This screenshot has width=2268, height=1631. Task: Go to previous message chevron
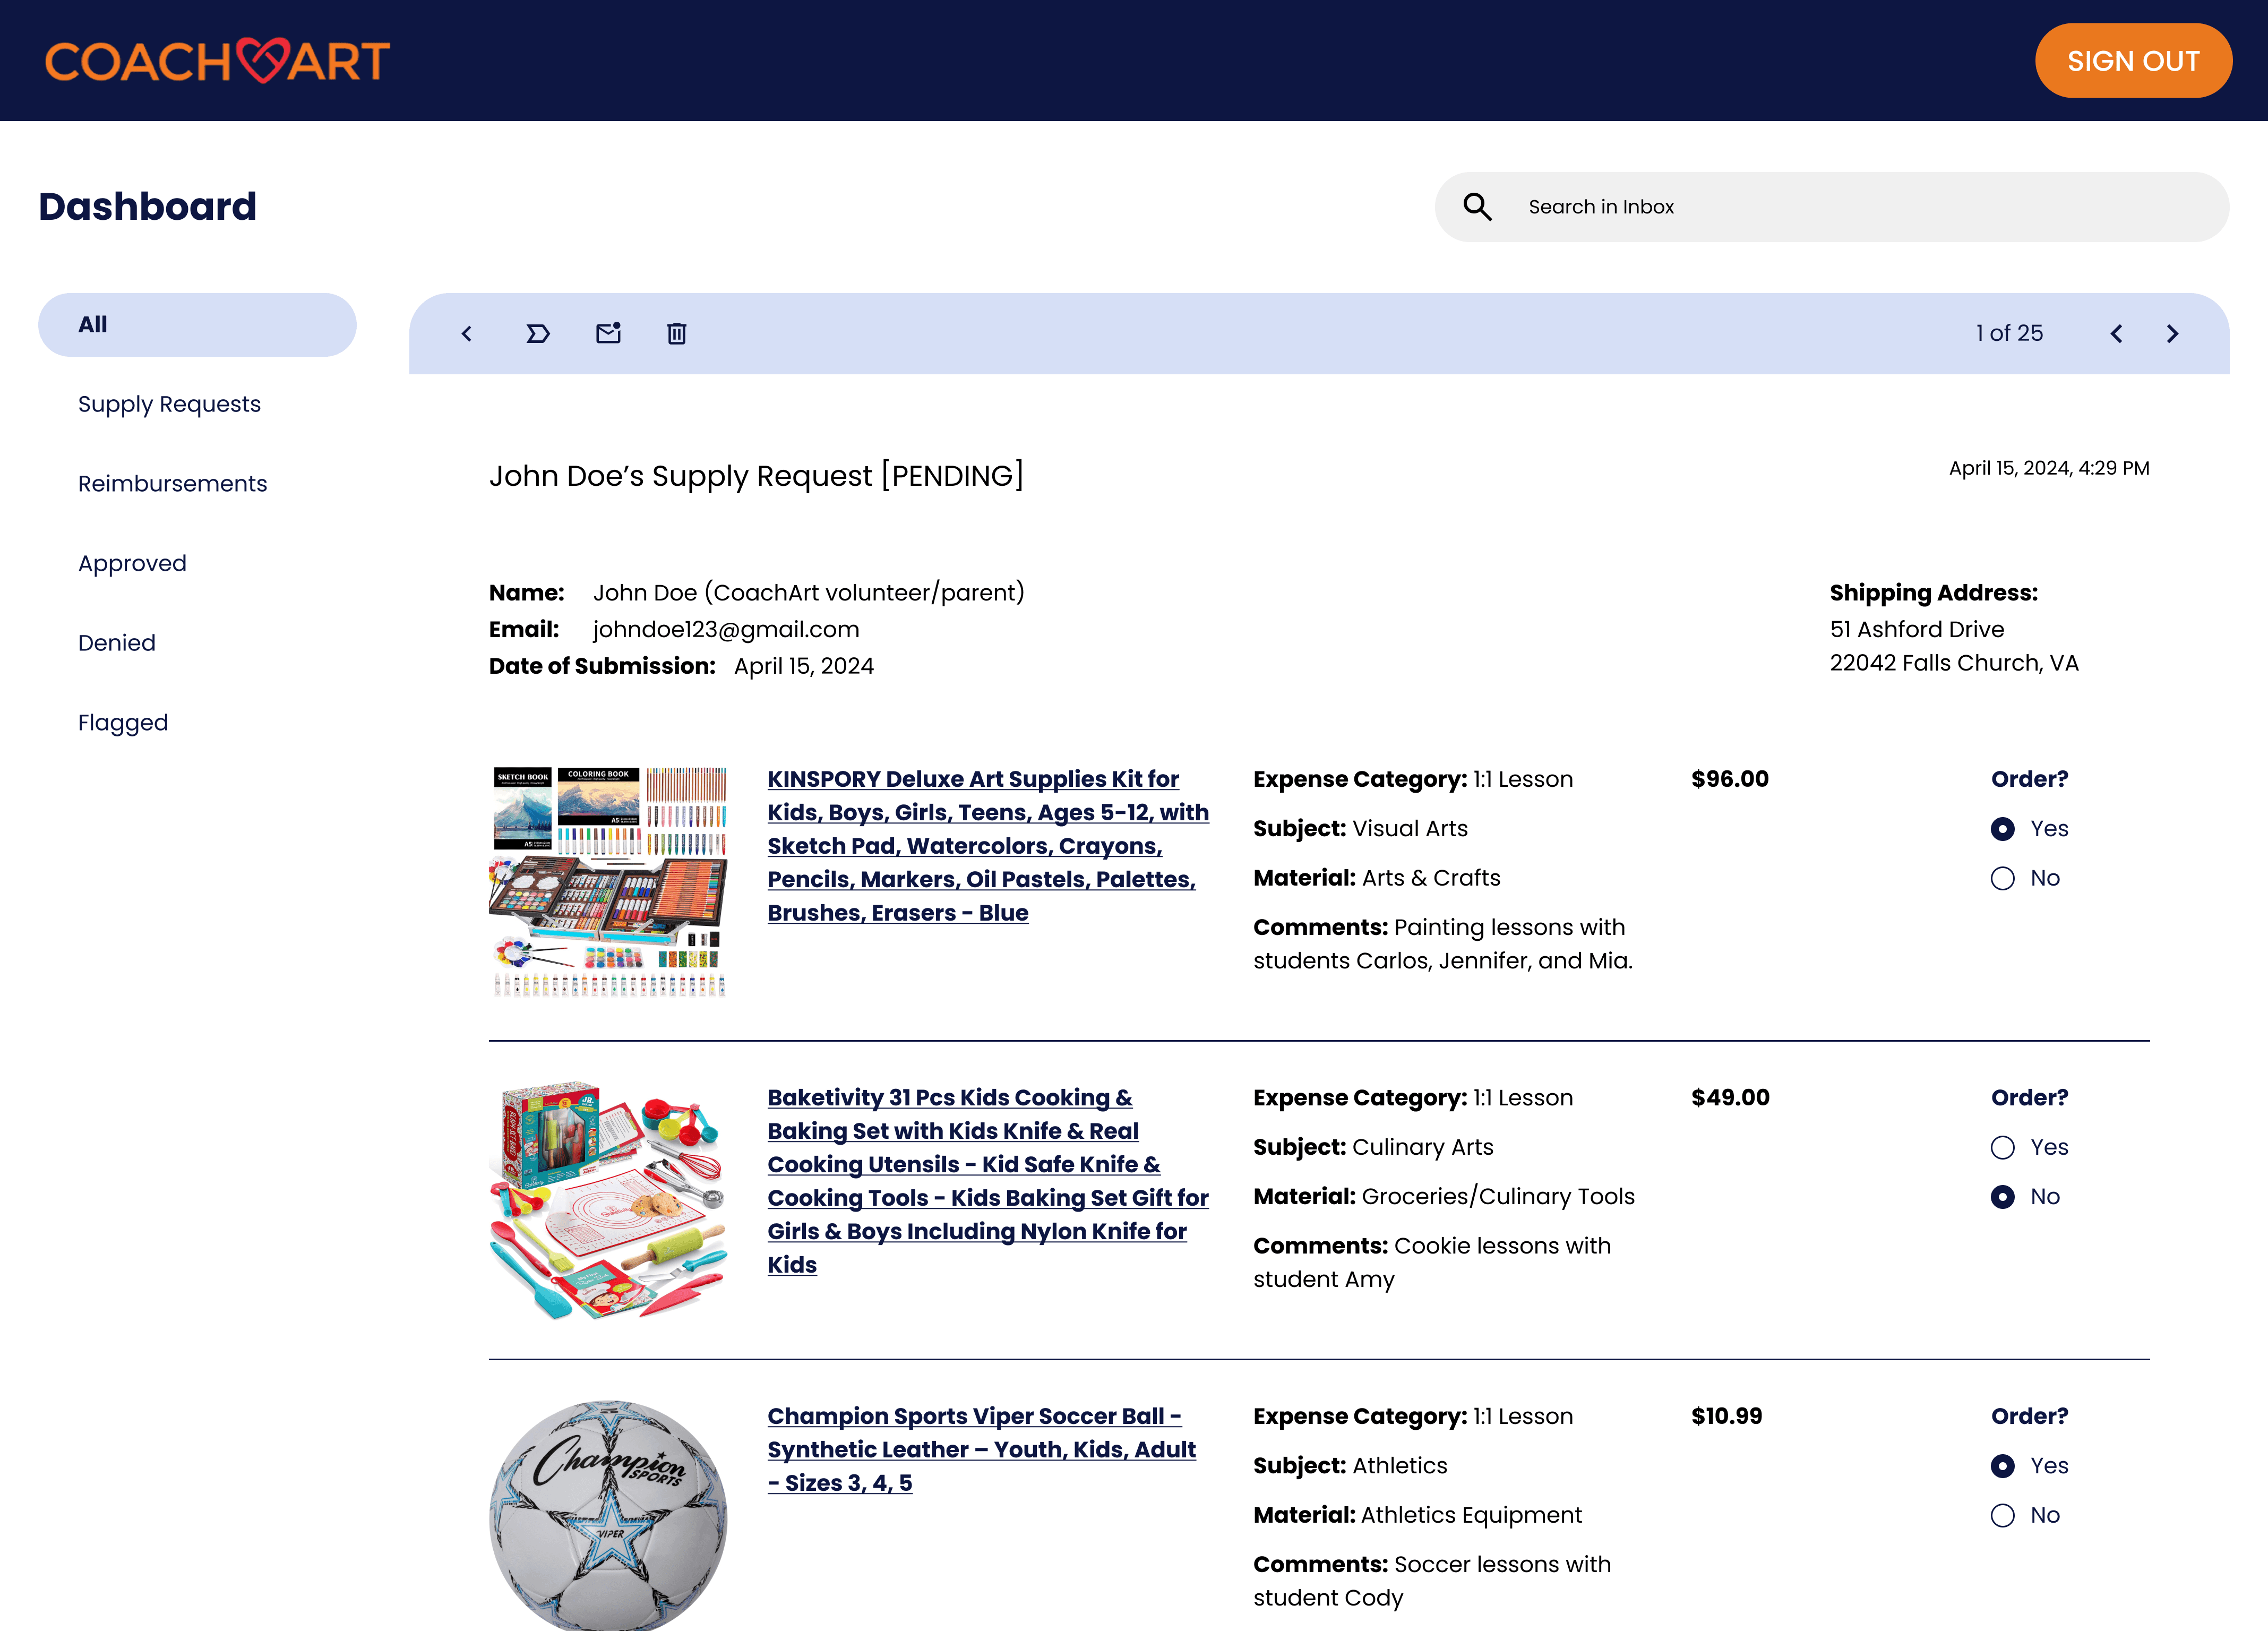(2116, 334)
